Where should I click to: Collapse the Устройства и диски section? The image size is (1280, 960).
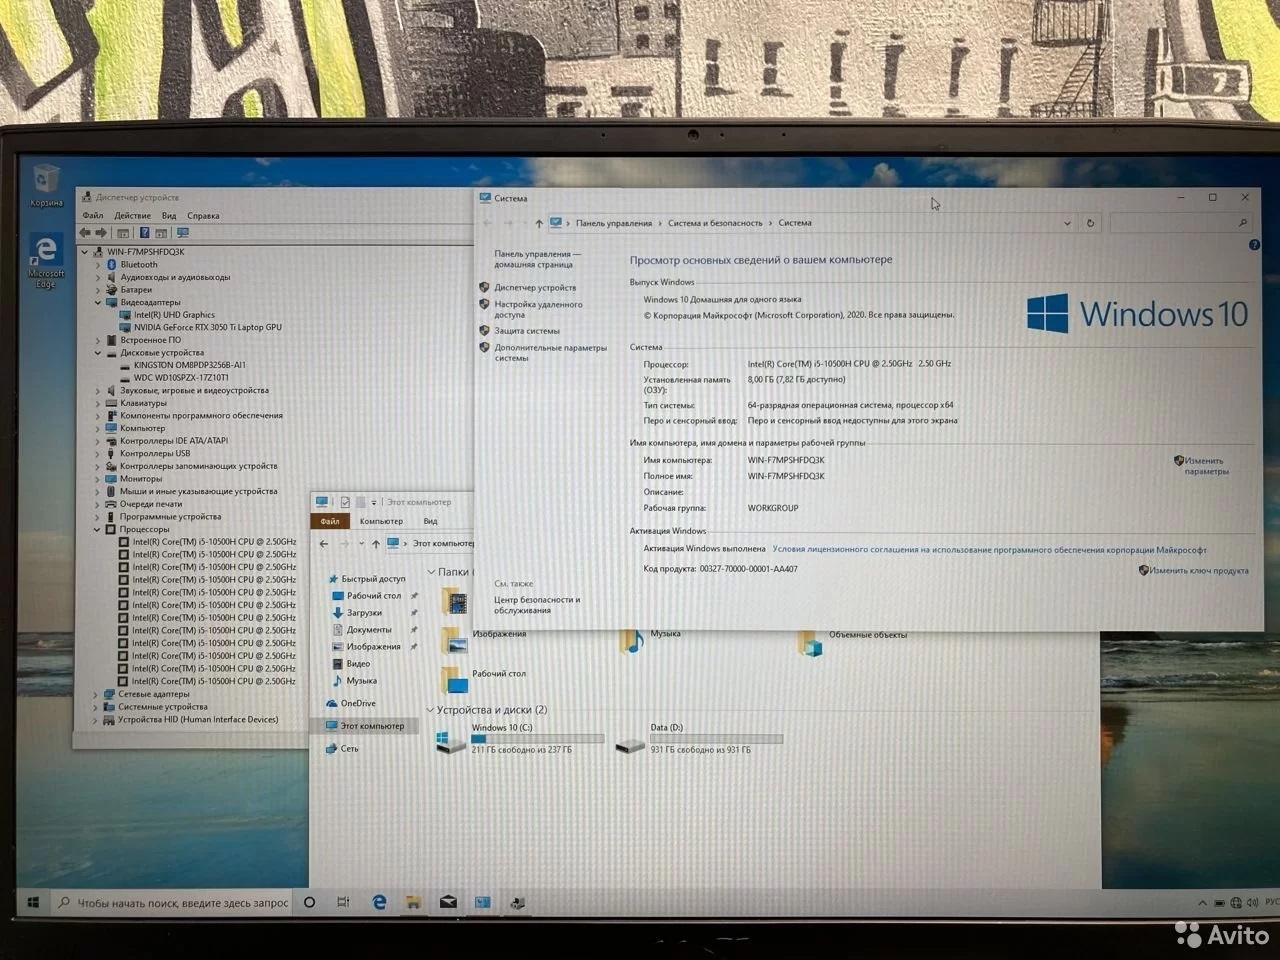point(431,710)
